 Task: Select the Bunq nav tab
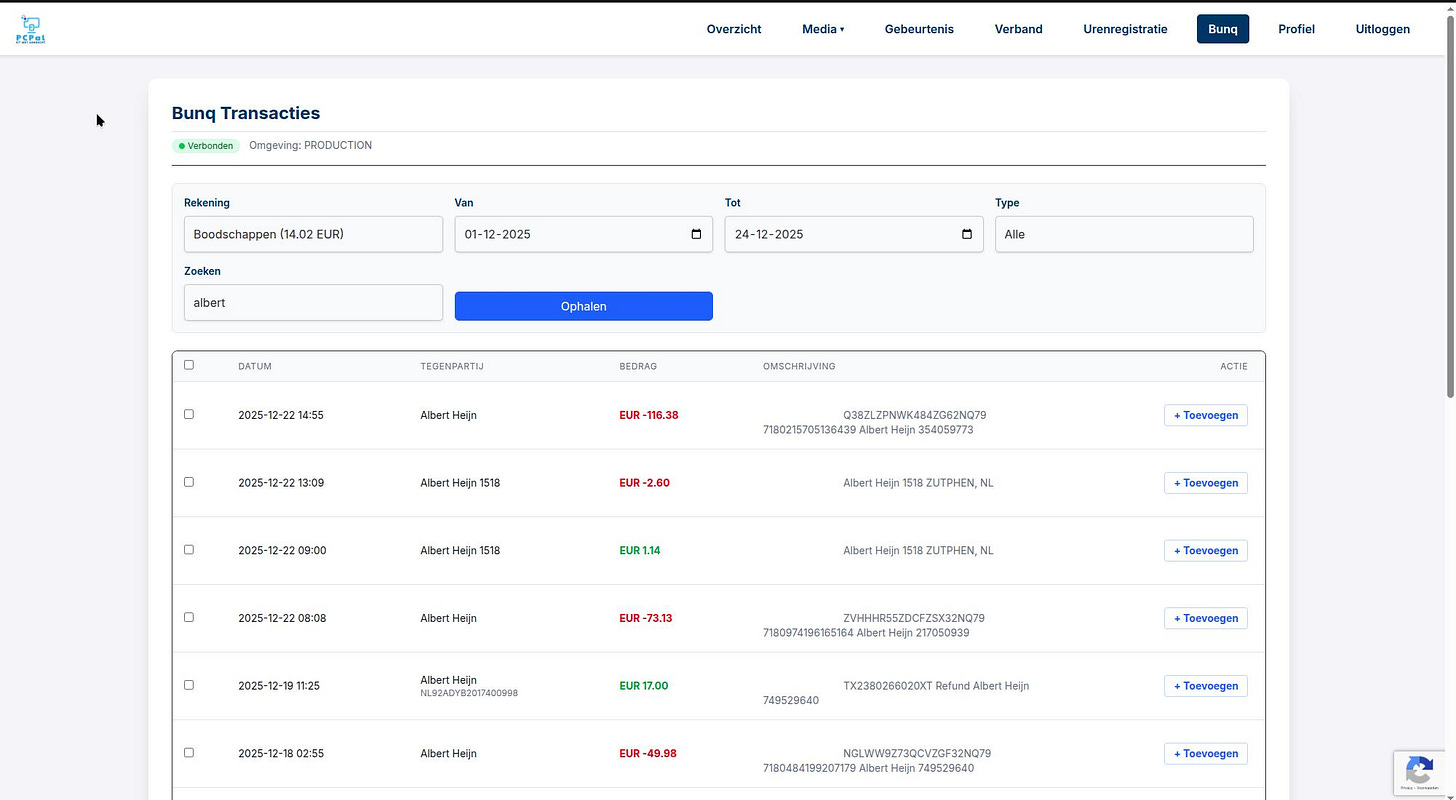(x=1223, y=29)
